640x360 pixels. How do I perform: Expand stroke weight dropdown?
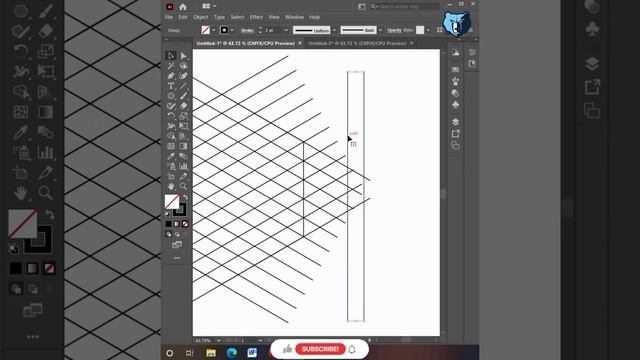tap(286, 30)
